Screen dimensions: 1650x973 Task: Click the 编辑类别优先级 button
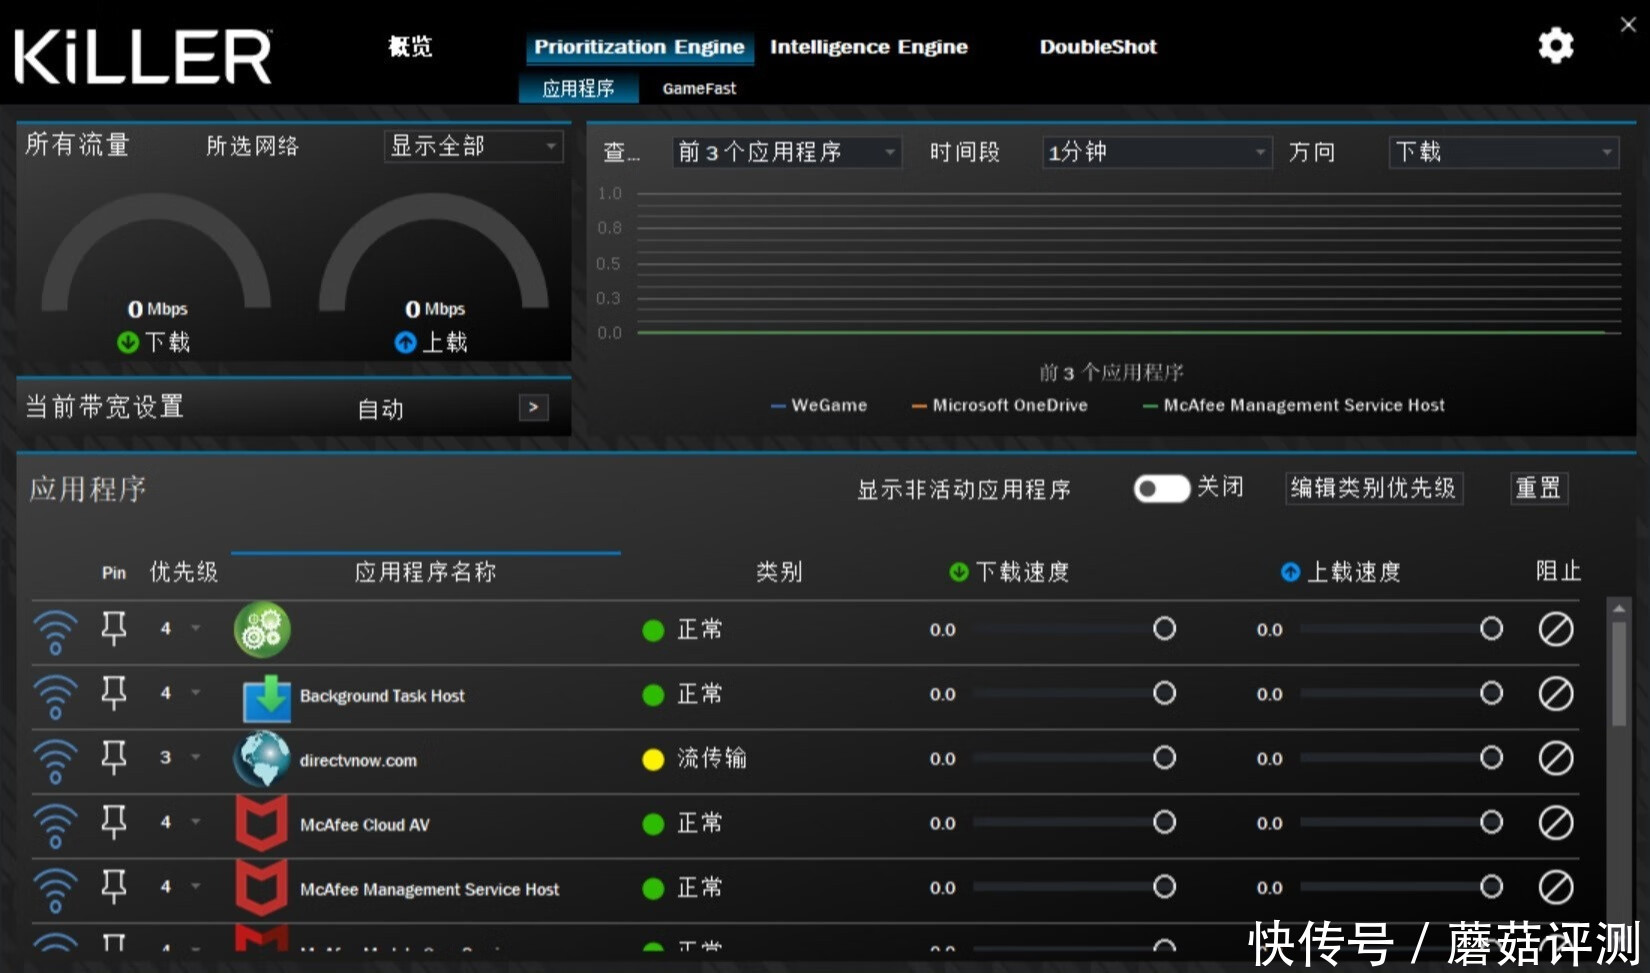pyautogui.click(x=1373, y=488)
